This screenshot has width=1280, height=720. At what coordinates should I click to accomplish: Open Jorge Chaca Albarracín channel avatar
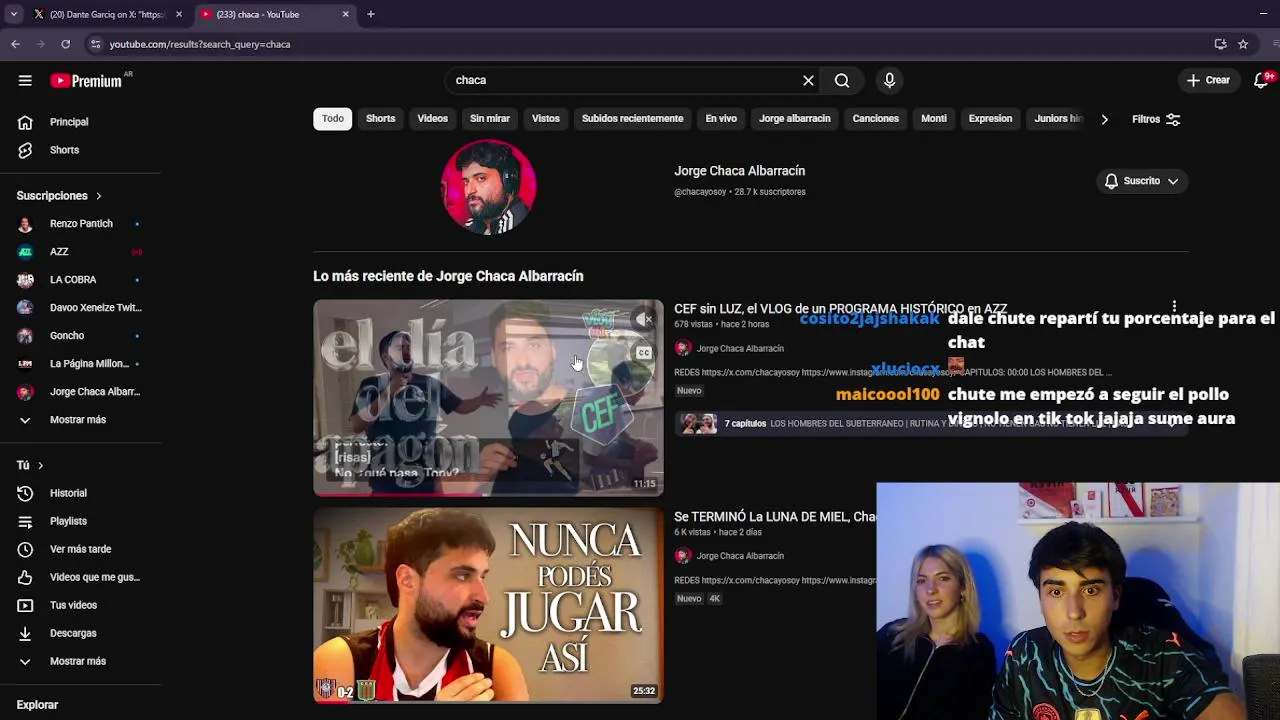[489, 187]
